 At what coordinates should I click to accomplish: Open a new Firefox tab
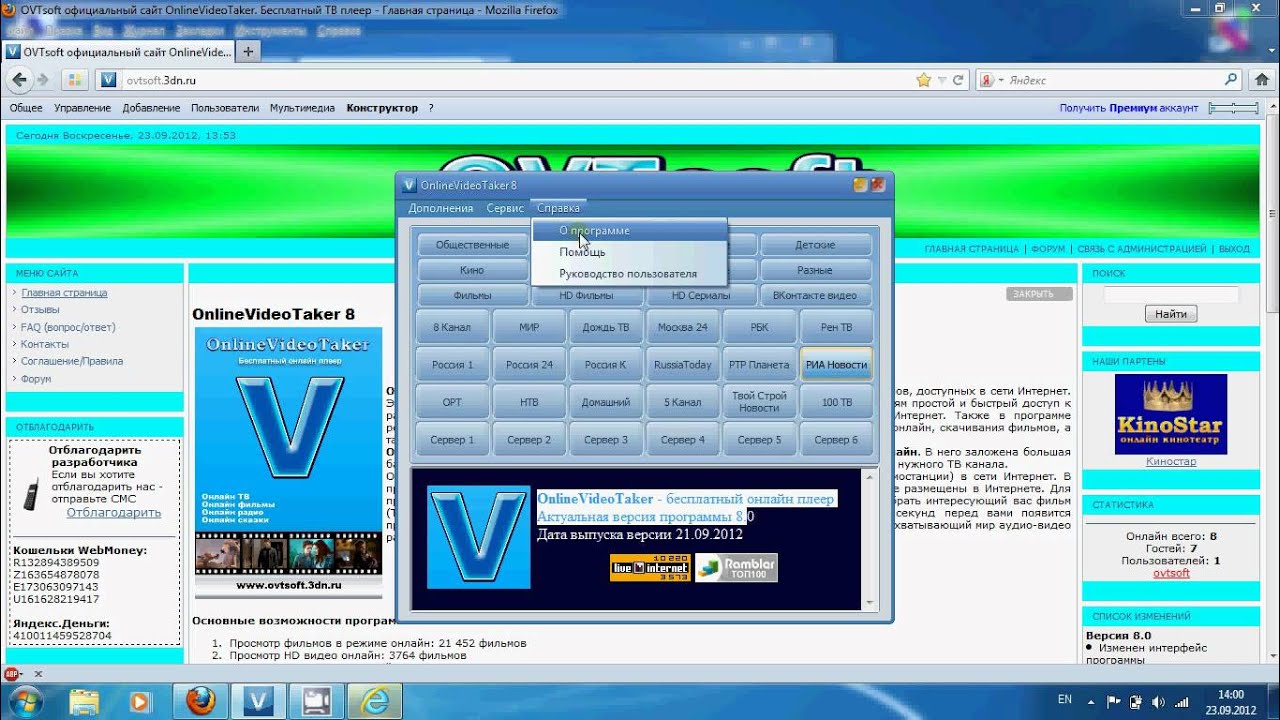coord(249,51)
